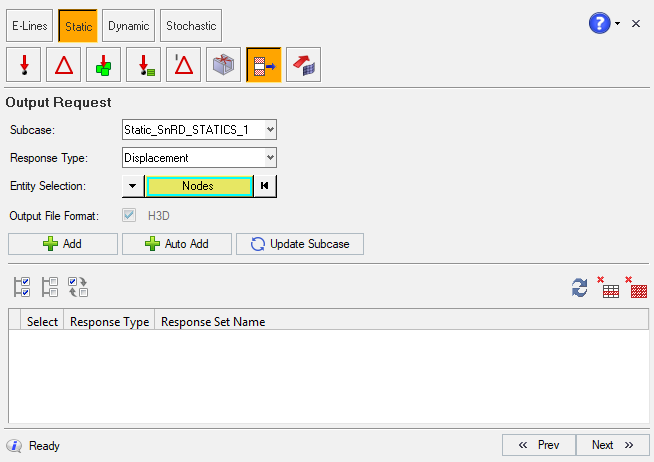Open the Dynamic tab
Viewport: 654px width, 462px height.
128,26
